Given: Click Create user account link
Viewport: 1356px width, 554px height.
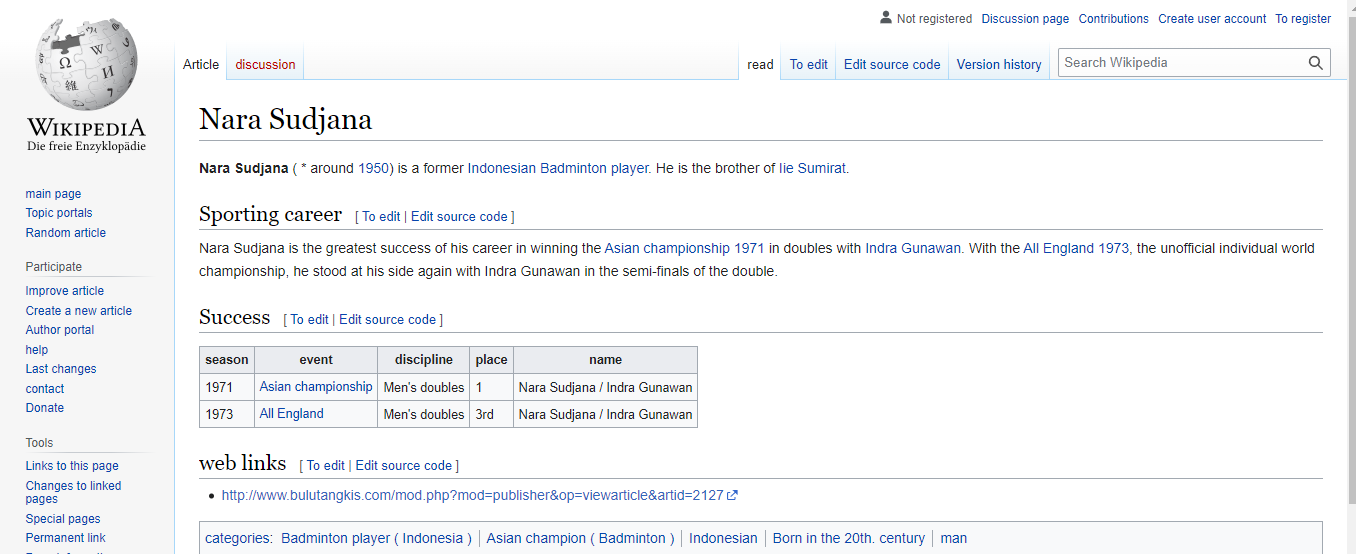Looking at the screenshot, I should point(1212,19).
